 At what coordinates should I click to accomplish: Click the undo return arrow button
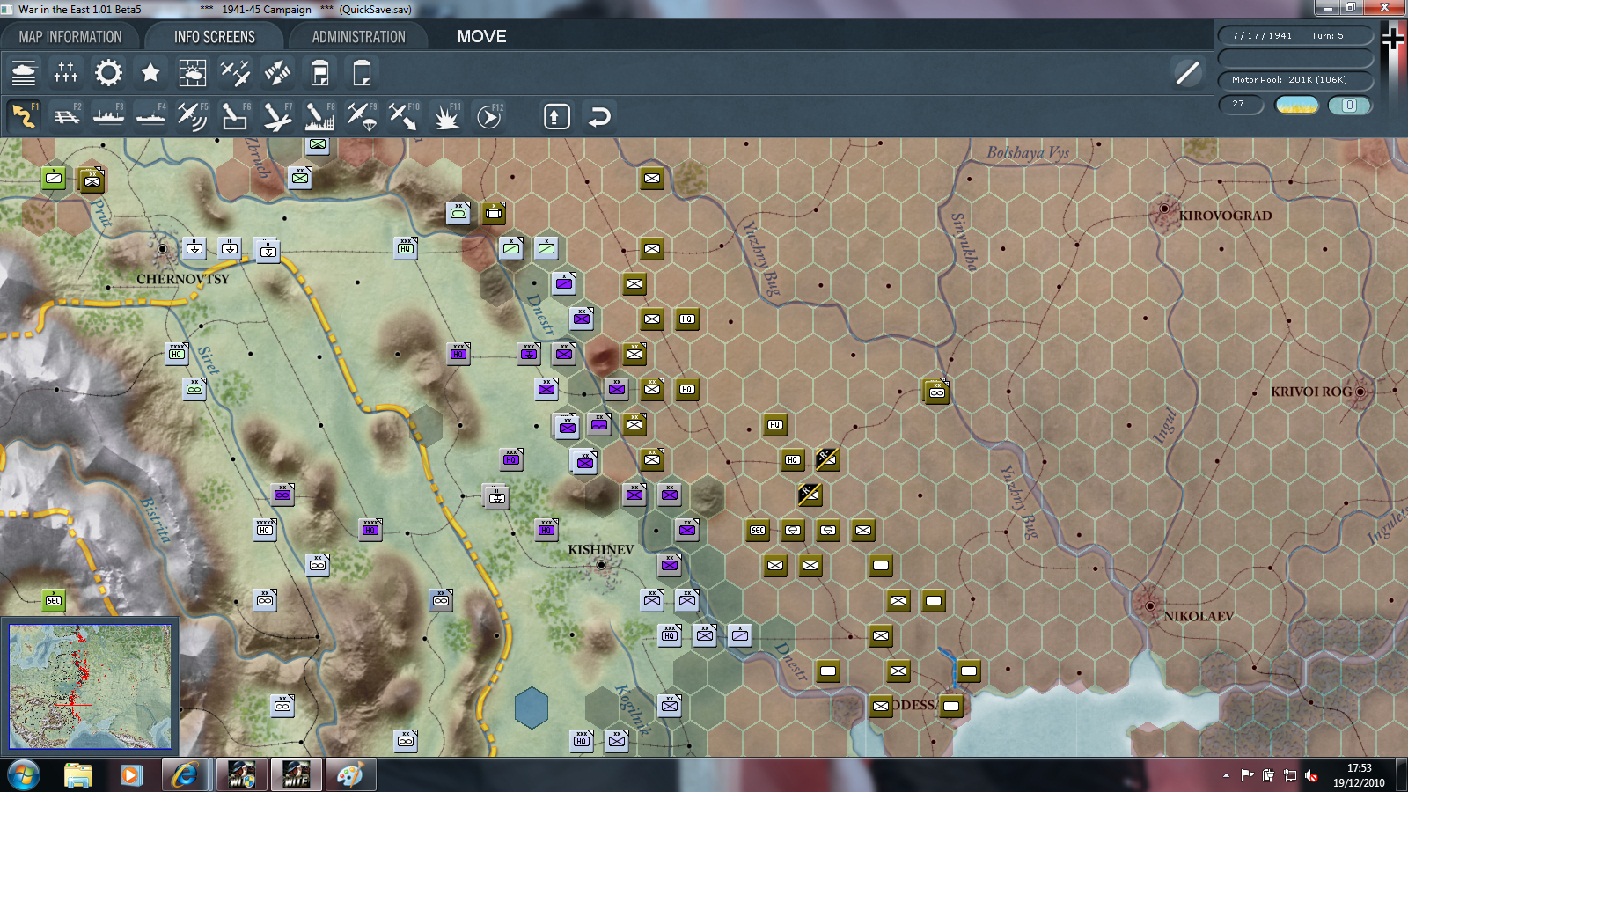coord(599,116)
